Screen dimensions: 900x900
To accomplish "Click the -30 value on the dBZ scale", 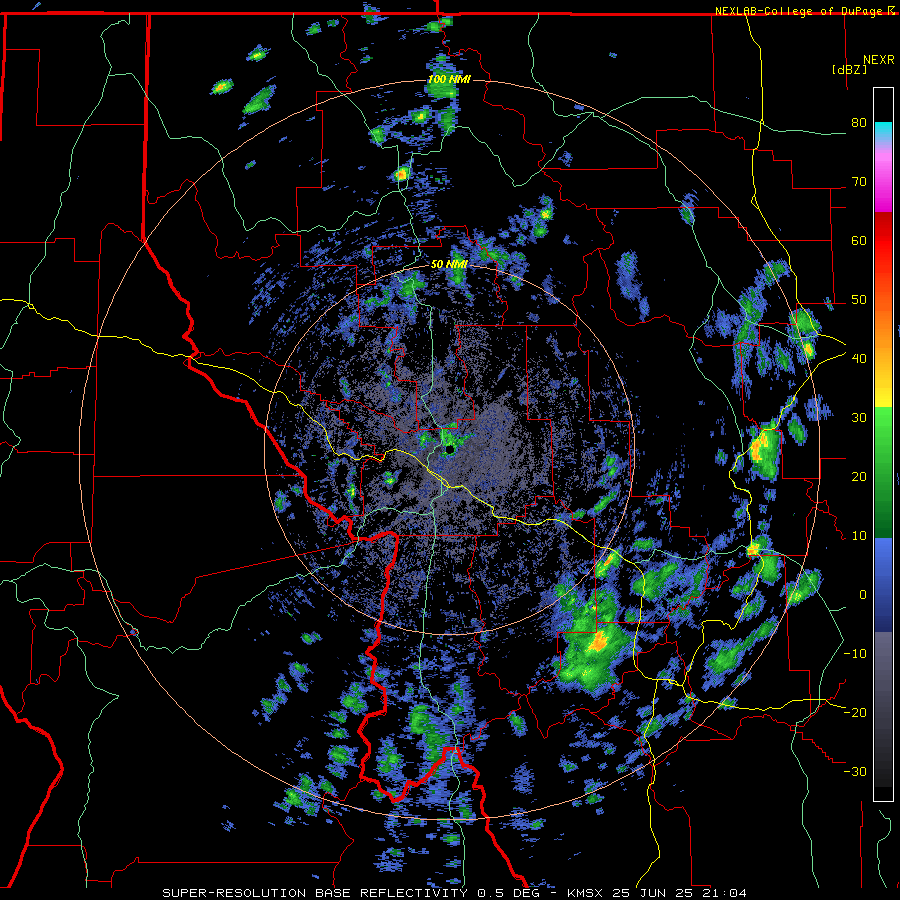I will [855, 771].
